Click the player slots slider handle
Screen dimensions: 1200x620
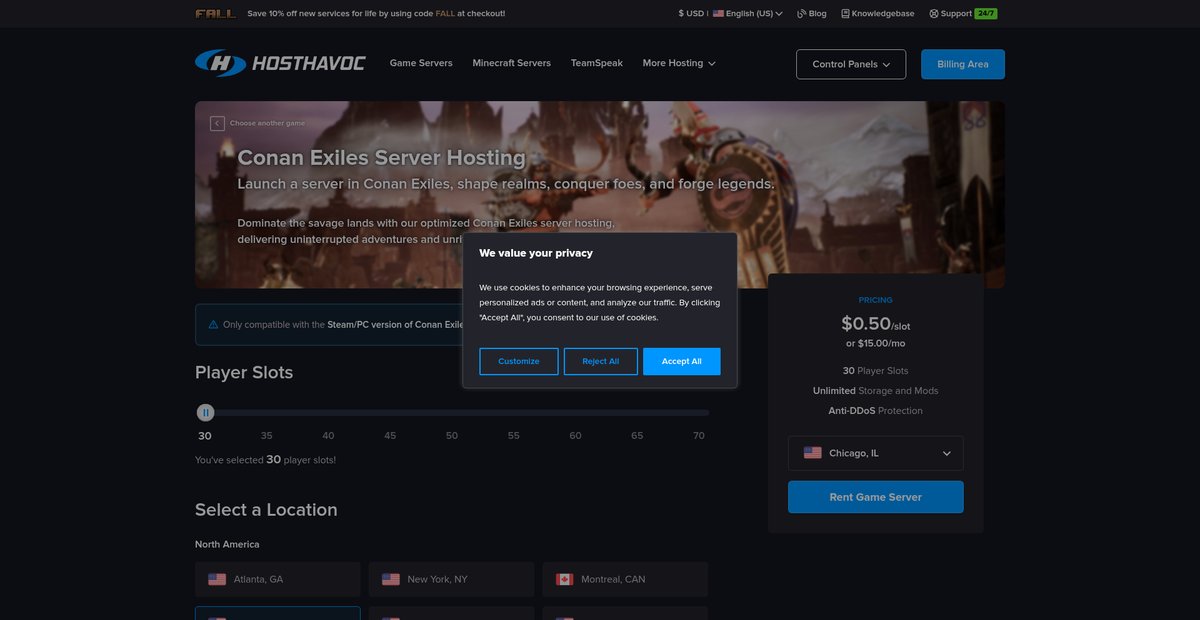coord(205,412)
